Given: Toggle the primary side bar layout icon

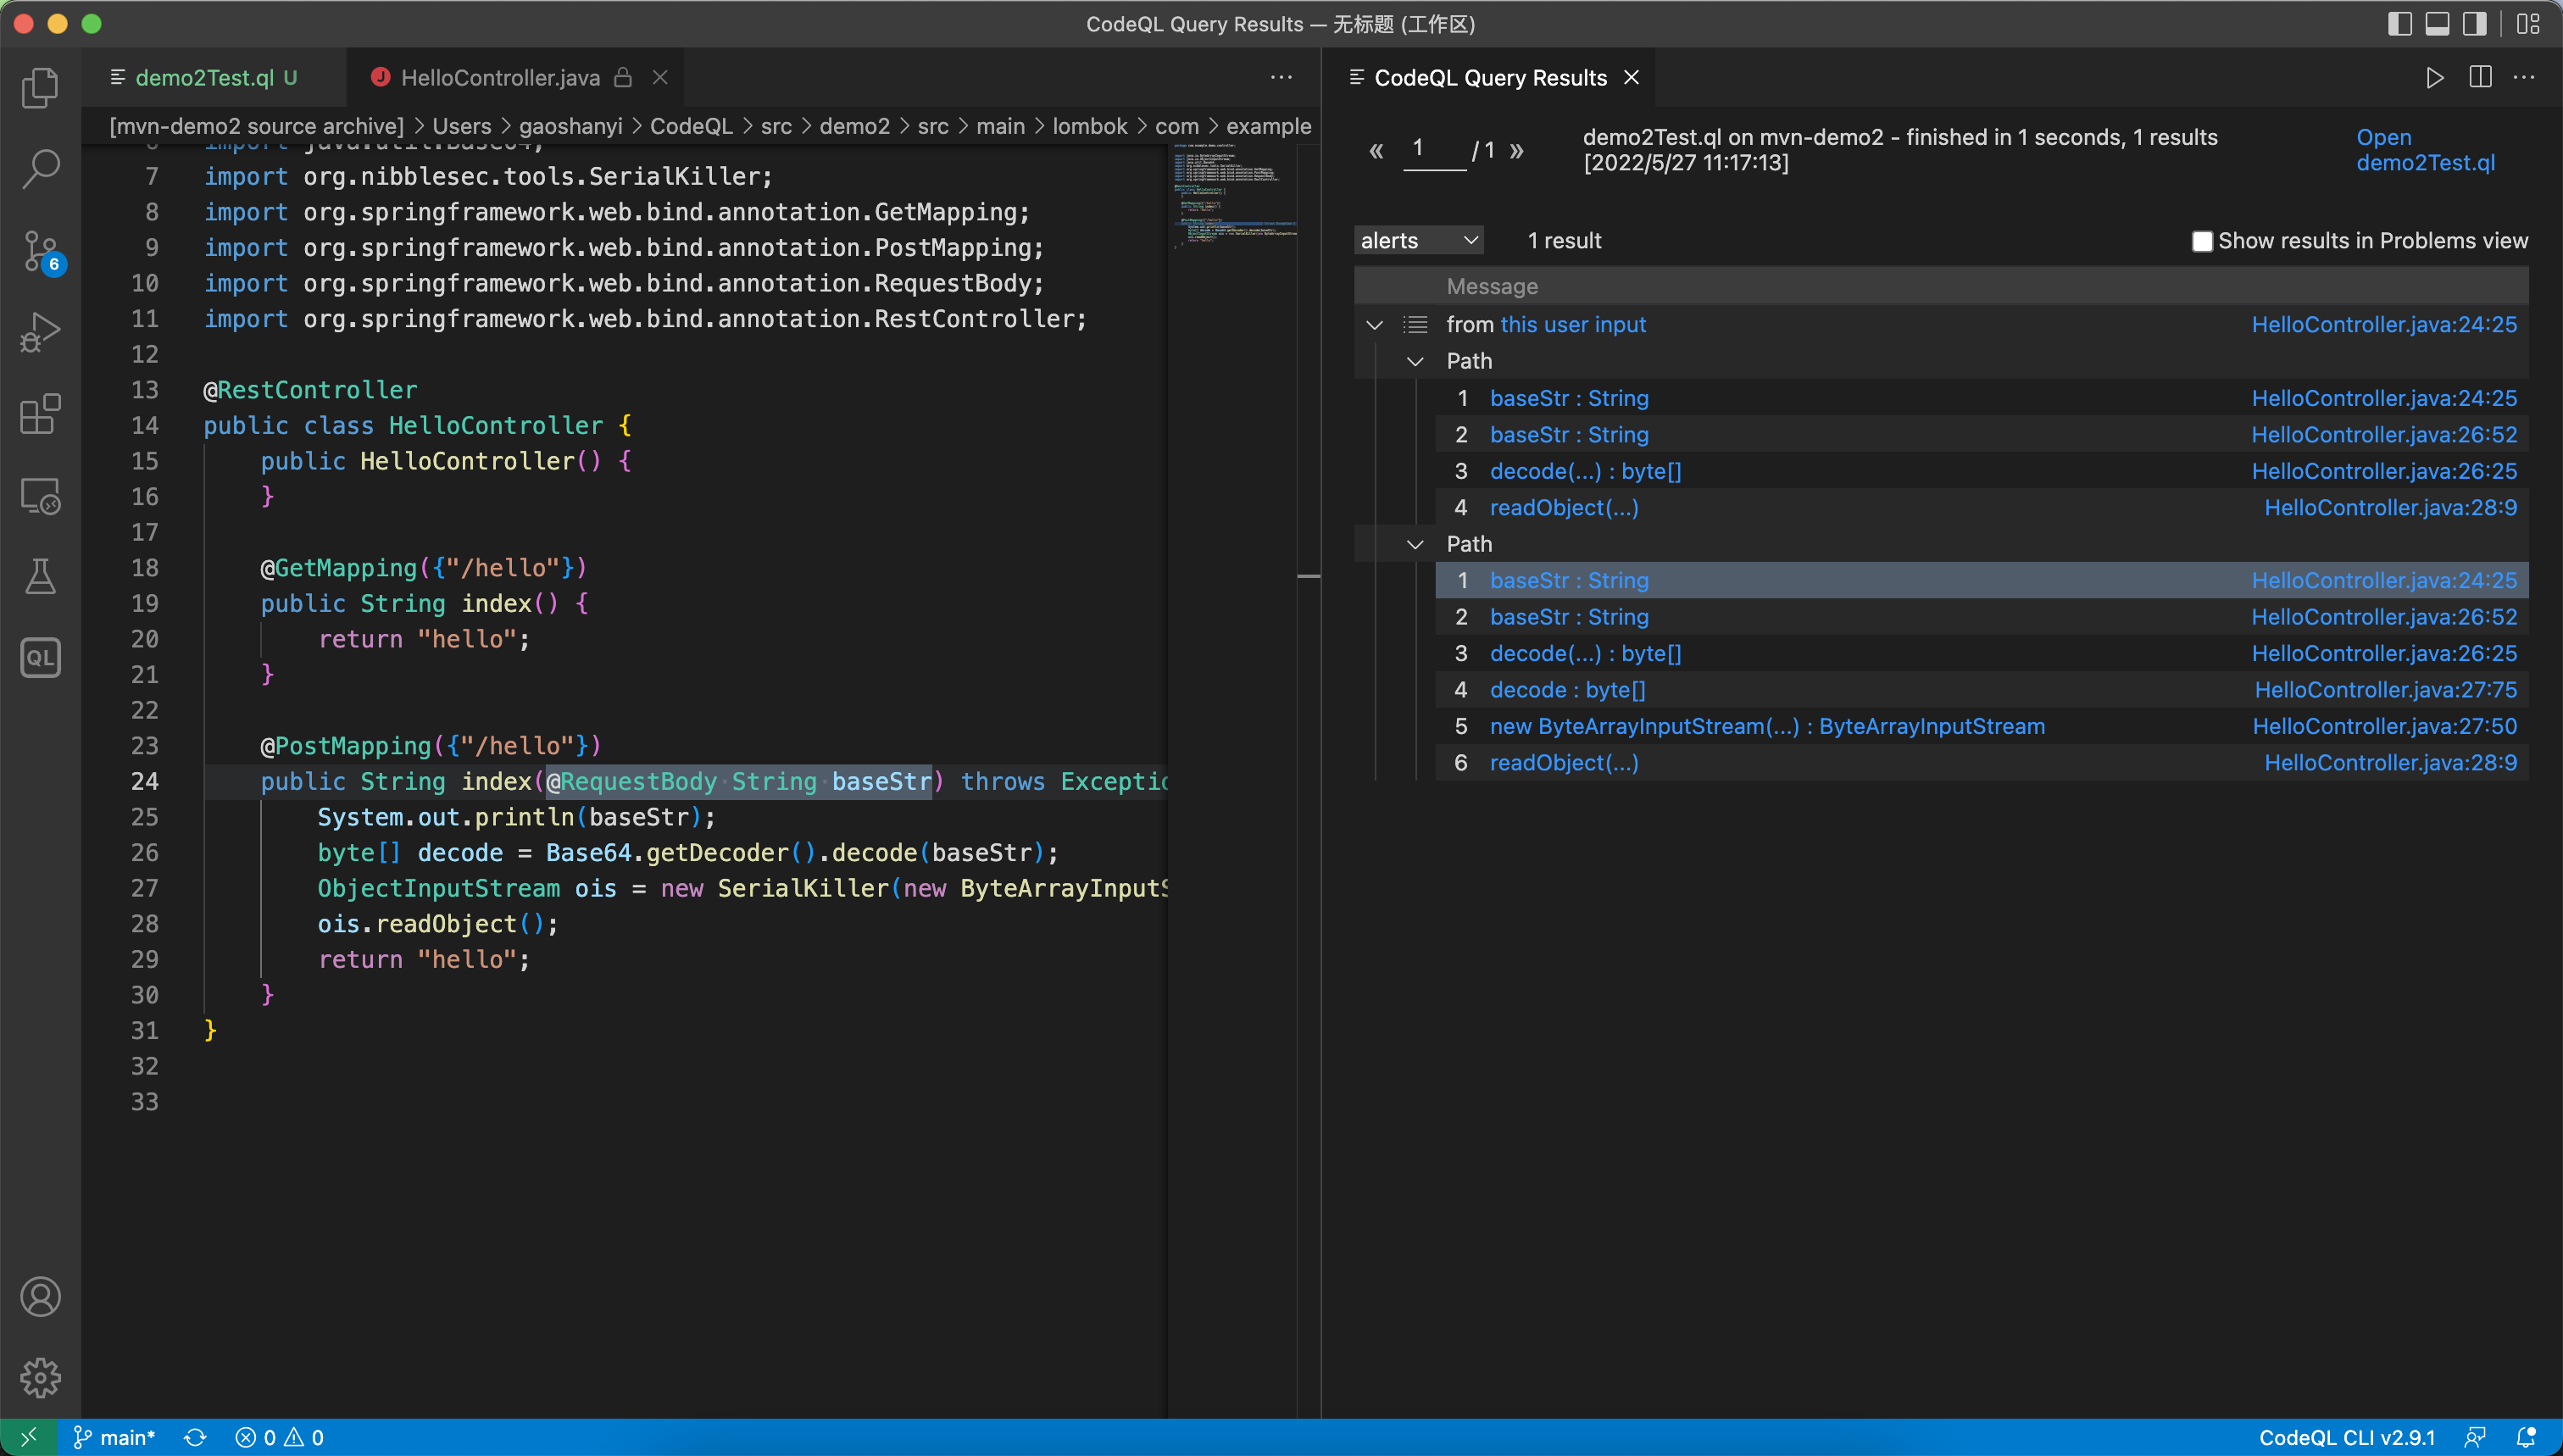Looking at the screenshot, I should pyautogui.click(x=2399, y=24).
